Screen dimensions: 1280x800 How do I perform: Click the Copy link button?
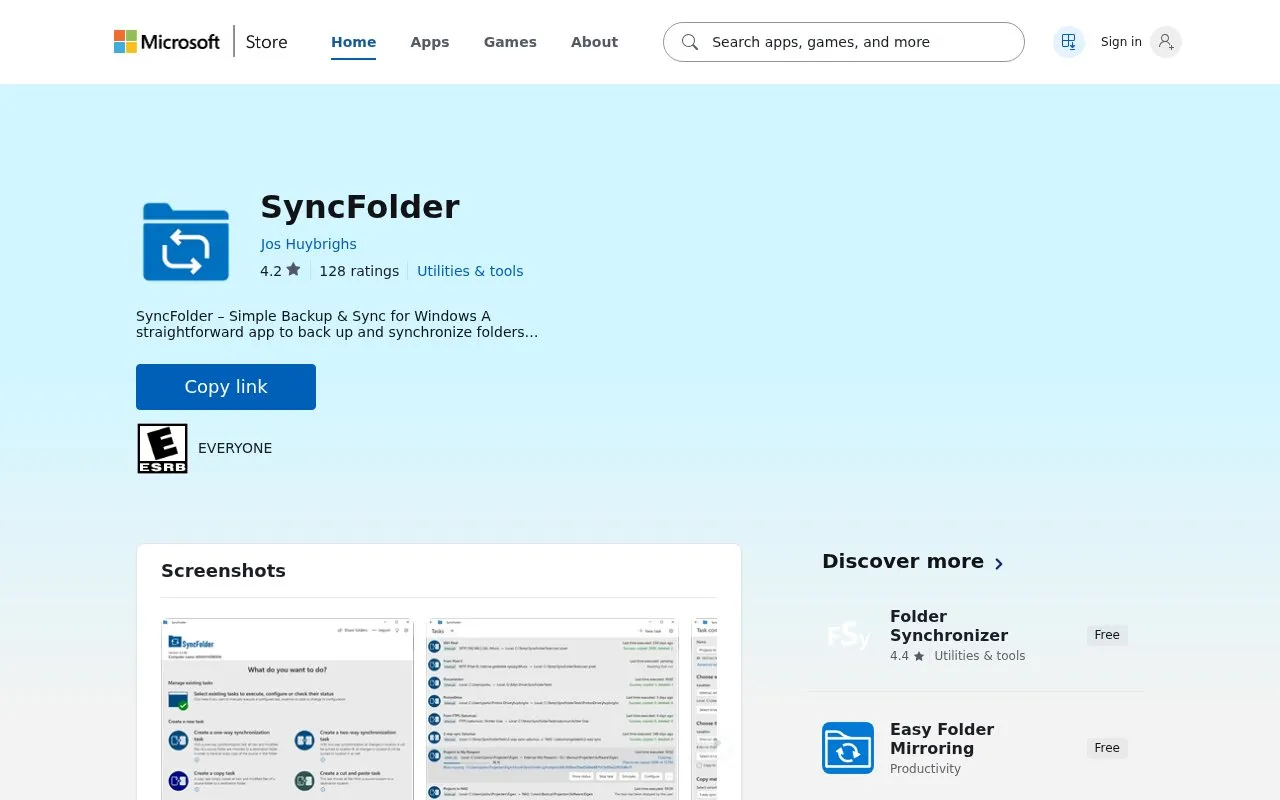(226, 387)
